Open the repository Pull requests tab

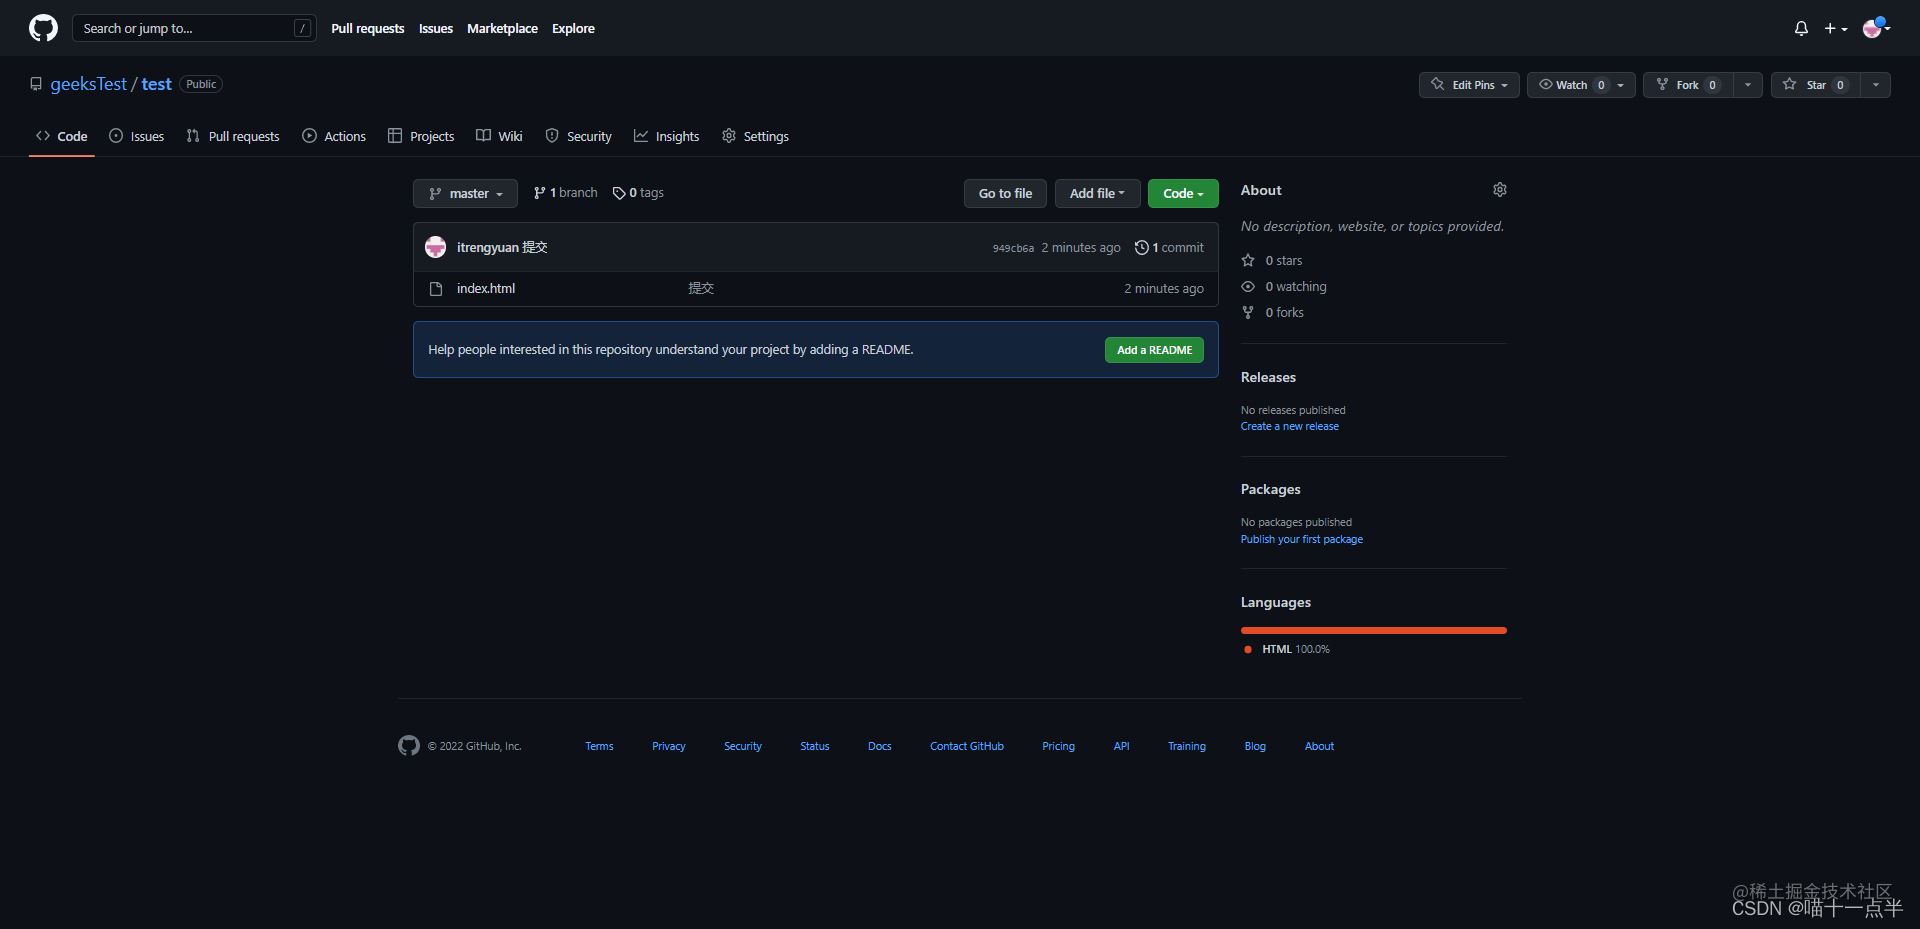pos(233,136)
